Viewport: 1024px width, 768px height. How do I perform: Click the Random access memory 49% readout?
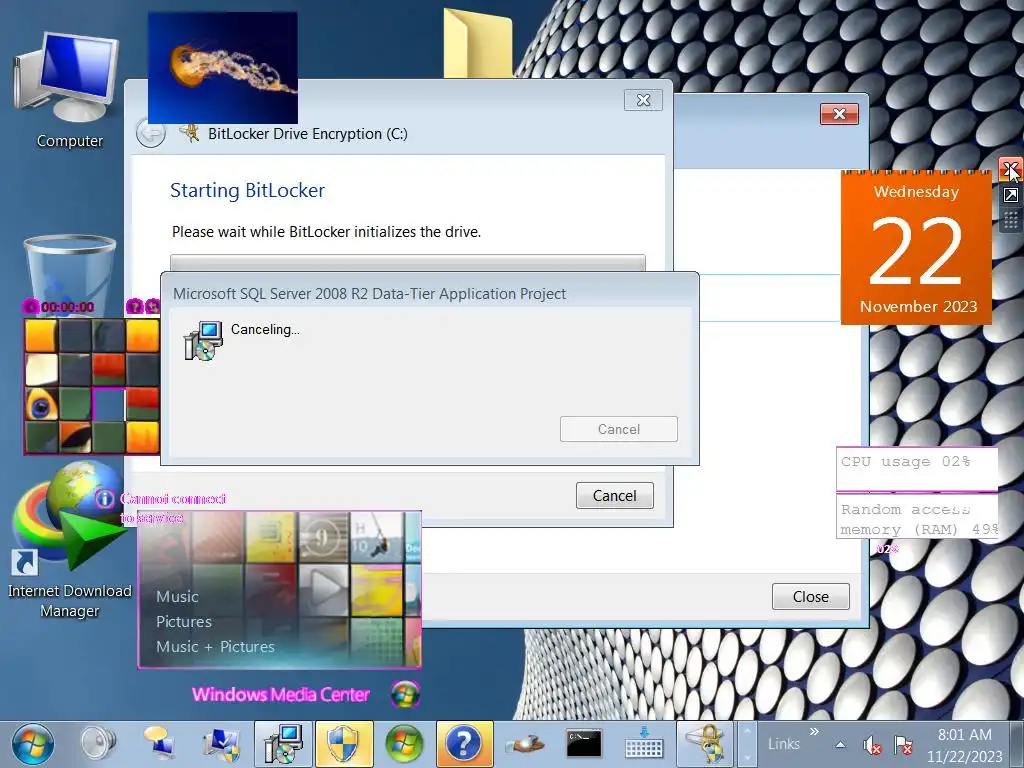pos(919,519)
